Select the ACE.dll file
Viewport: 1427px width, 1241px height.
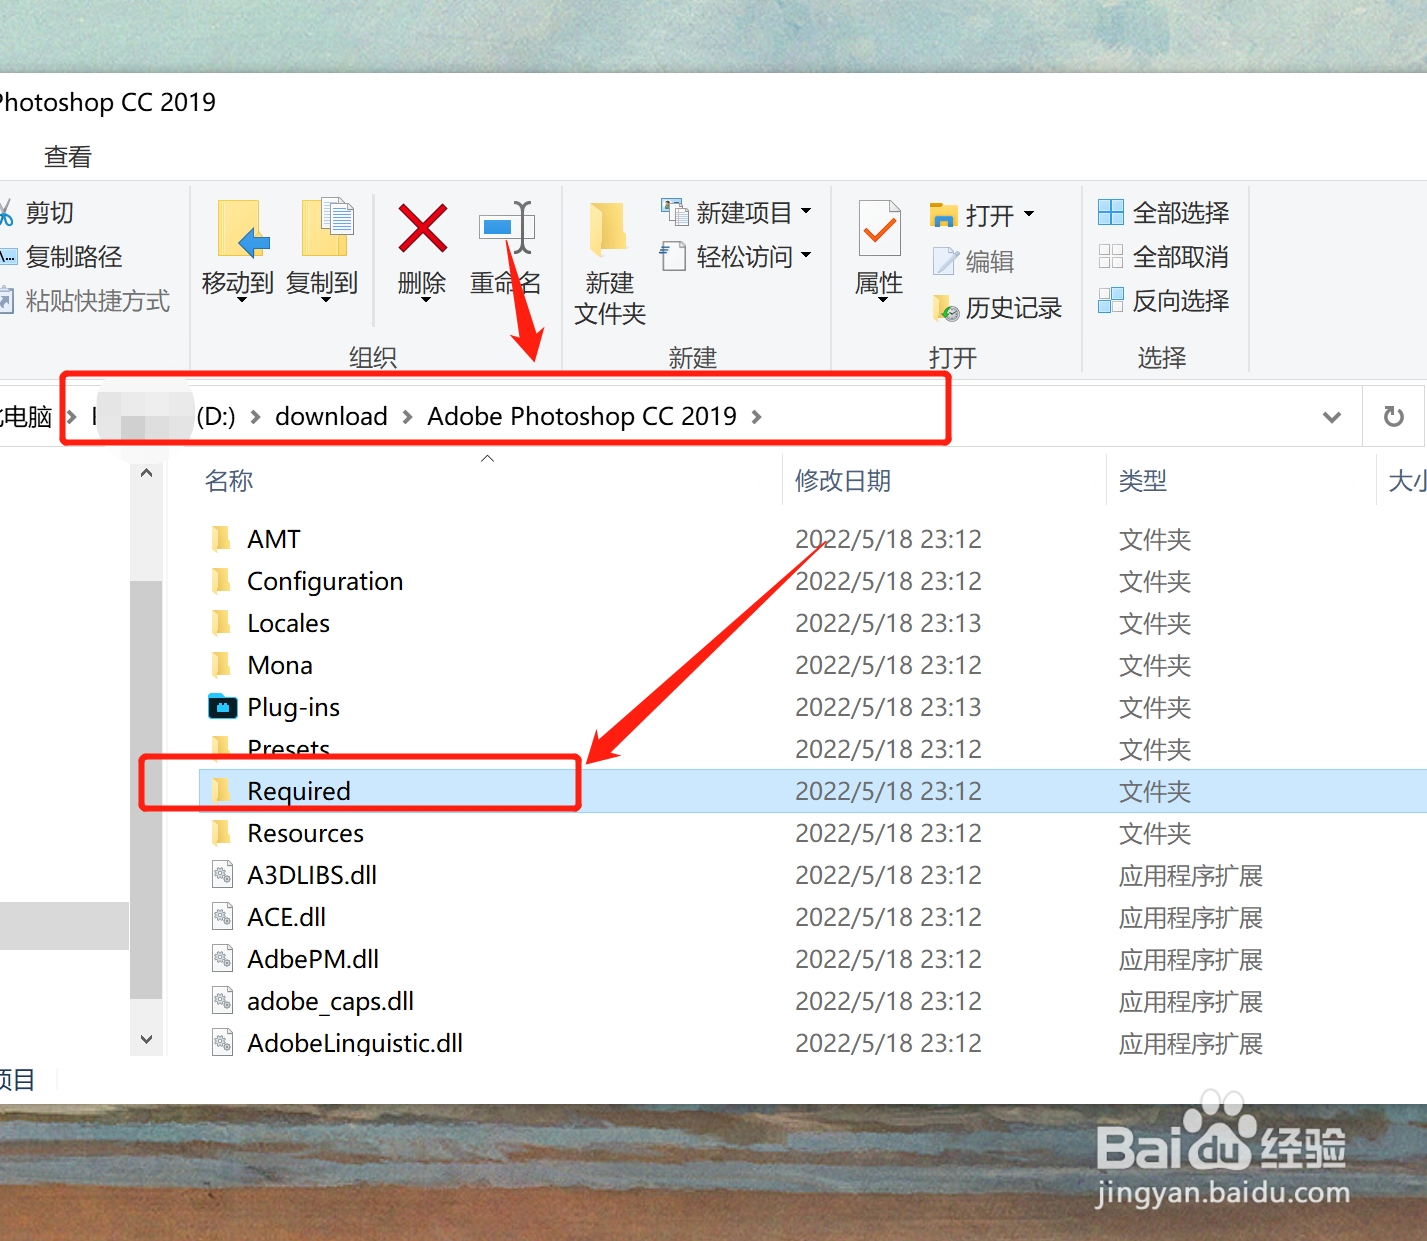point(286,917)
